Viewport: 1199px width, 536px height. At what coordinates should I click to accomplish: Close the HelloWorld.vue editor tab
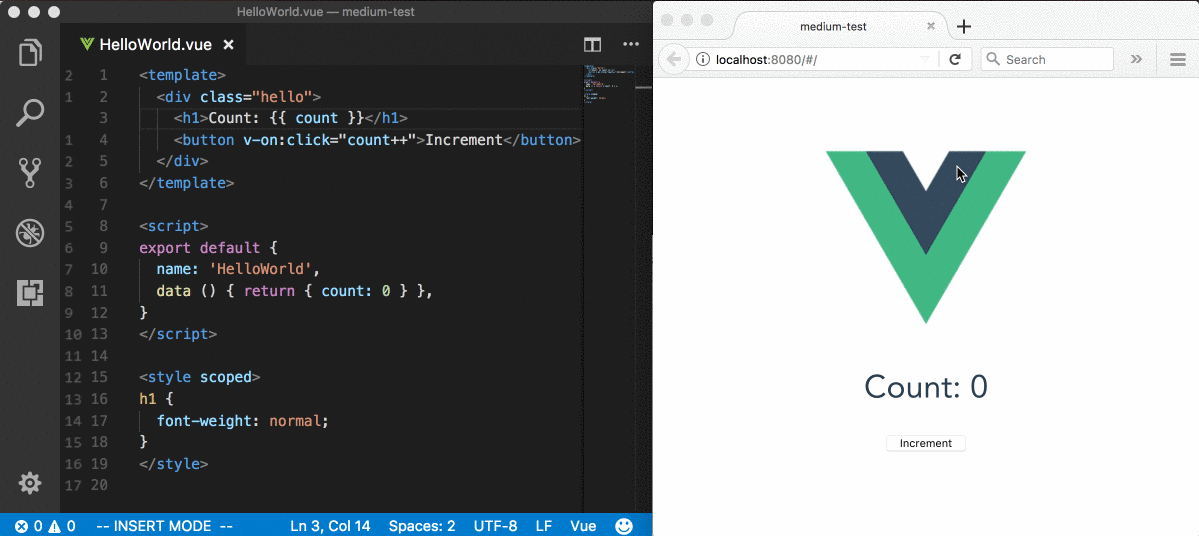pyautogui.click(x=228, y=45)
